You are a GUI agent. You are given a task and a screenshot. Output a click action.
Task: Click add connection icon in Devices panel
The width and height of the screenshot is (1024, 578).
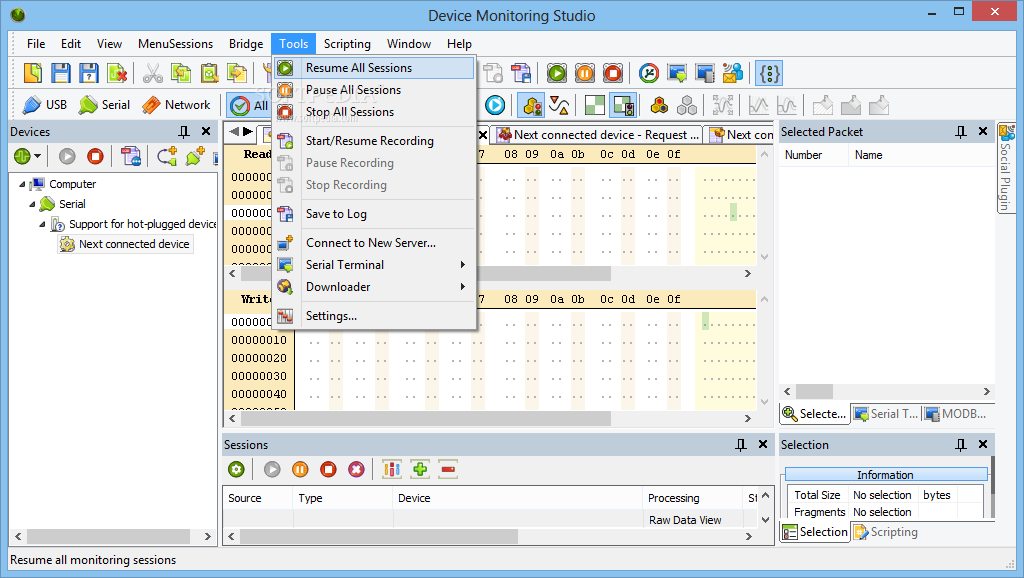(x=167, y=157)
